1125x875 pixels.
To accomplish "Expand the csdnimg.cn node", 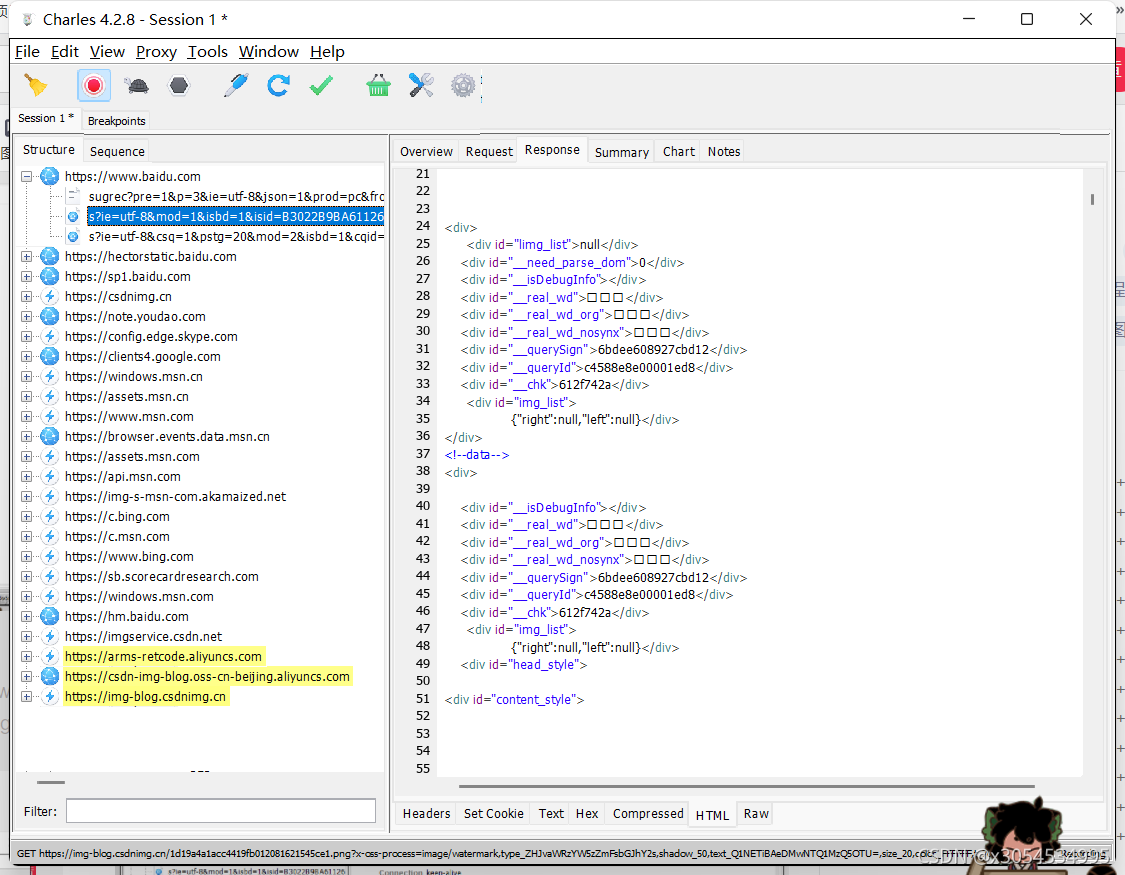I will tap(27, 297).
